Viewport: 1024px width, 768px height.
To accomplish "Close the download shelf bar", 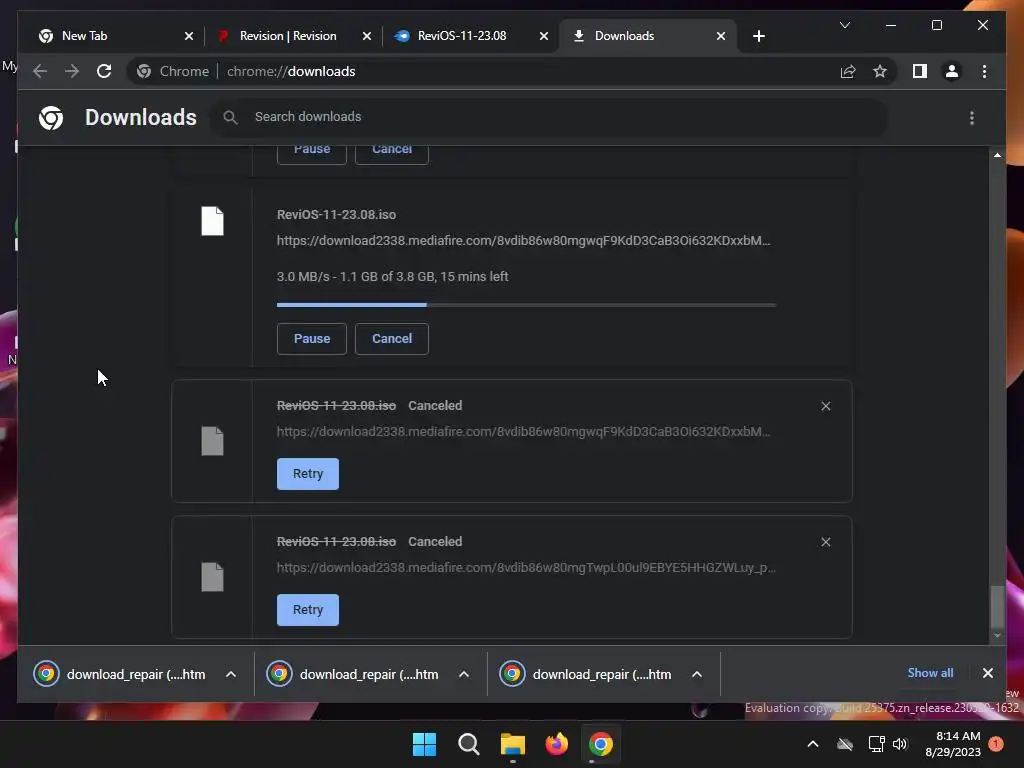I will pos(987,673).
